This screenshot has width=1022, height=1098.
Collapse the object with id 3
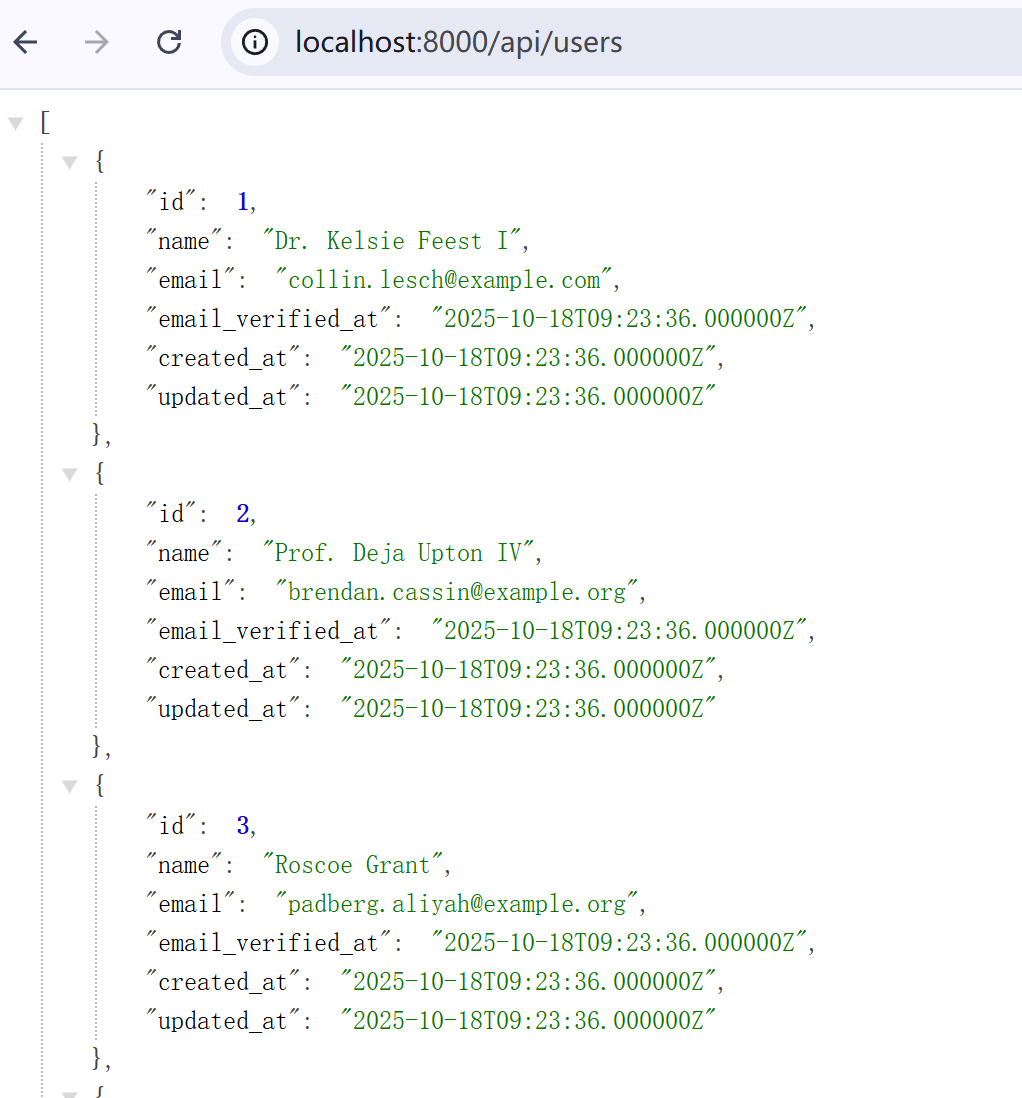pos(69,787)
